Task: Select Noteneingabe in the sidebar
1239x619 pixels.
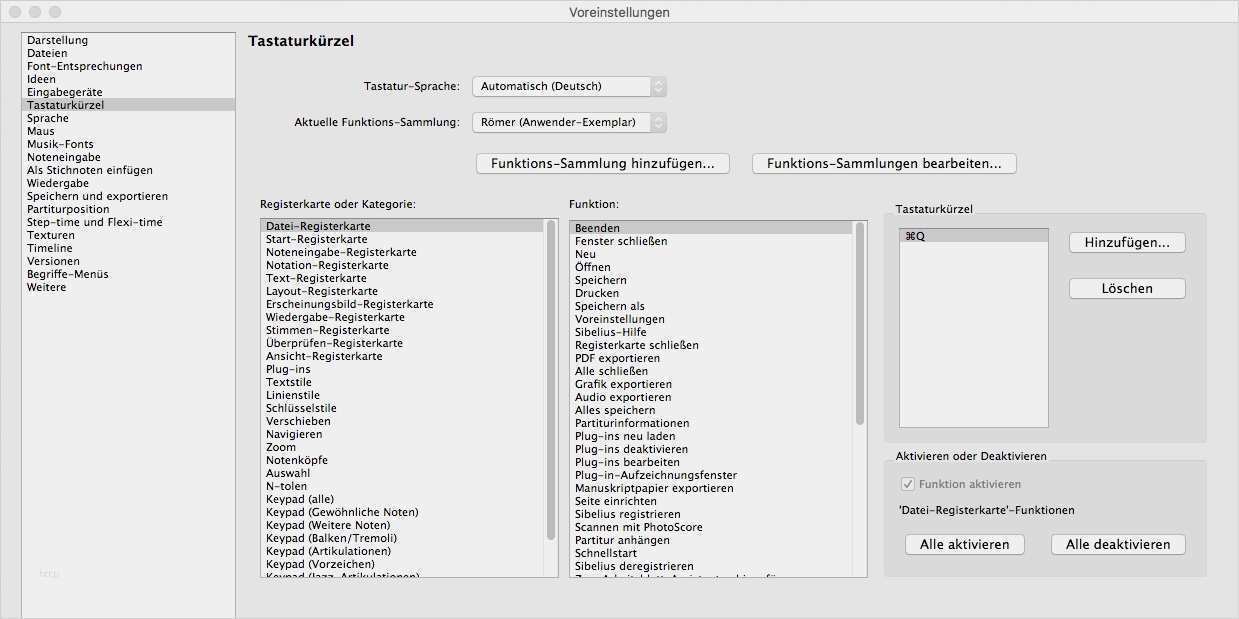Action: [x=128, y=157]
